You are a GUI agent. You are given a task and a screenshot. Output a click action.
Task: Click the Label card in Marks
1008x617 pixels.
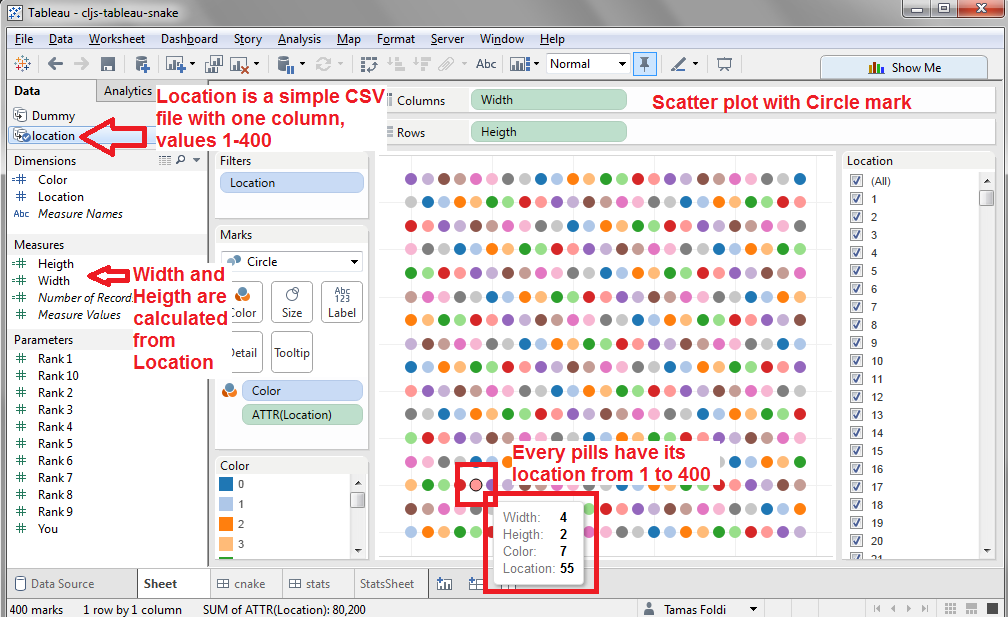click(342, 302)
